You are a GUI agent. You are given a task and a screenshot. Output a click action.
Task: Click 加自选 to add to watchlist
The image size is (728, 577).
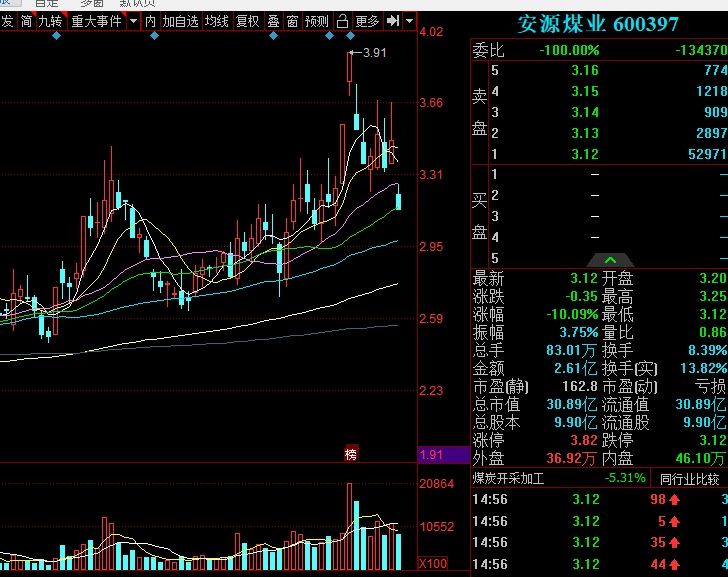[181, 21]
